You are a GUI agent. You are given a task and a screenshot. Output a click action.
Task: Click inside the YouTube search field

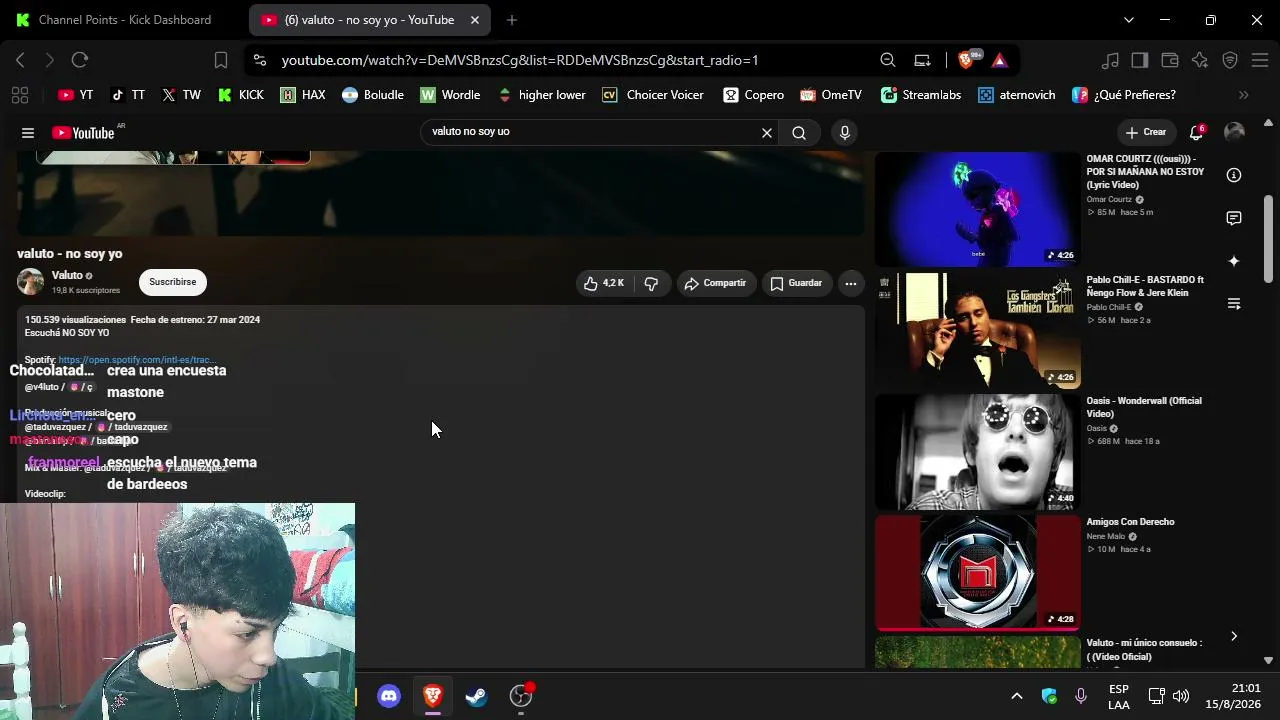590,132
